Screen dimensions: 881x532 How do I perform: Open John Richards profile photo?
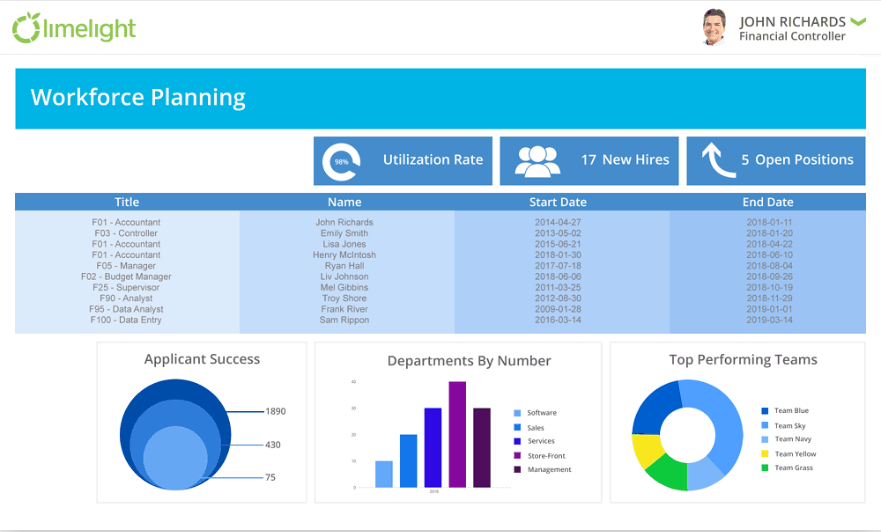click(x=714, y=27)
